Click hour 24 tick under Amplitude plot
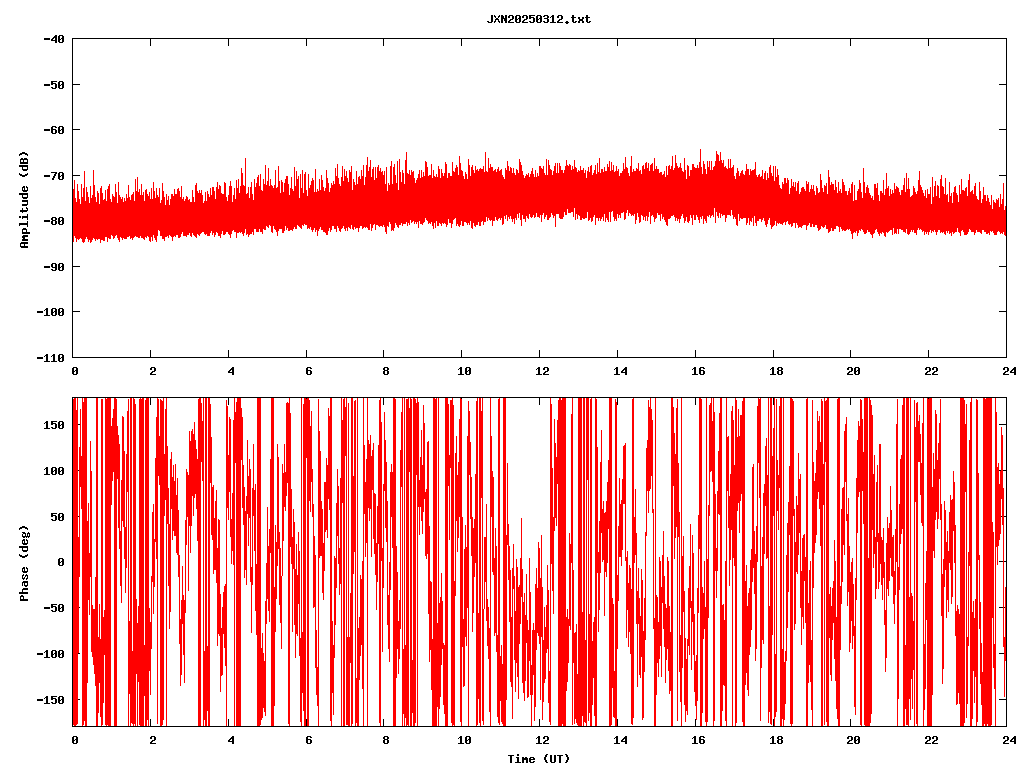1024x768 pixels. (1009, 372)
